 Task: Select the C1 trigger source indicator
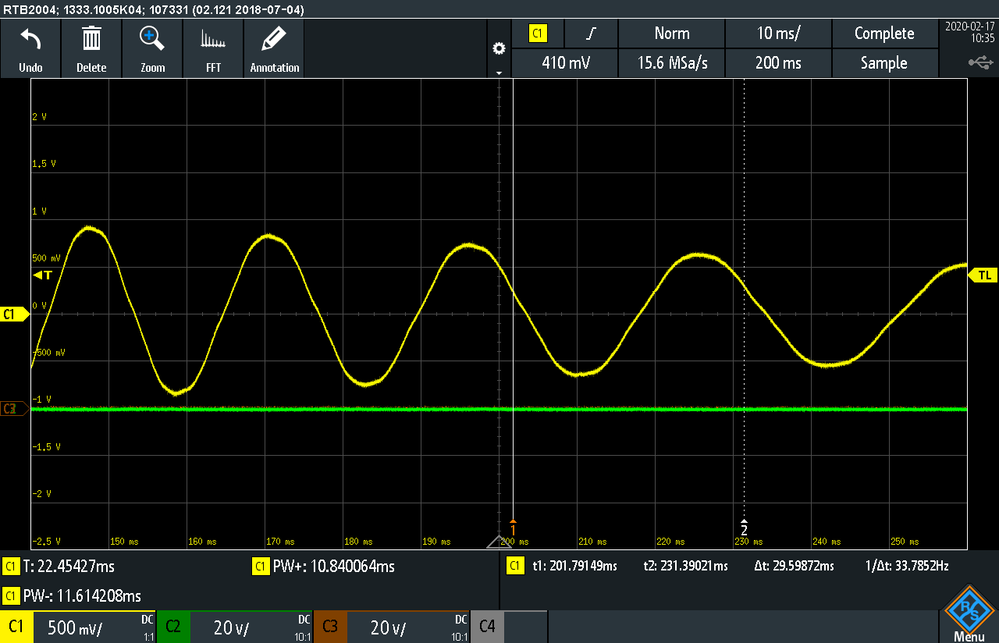[x=538, y=34]
